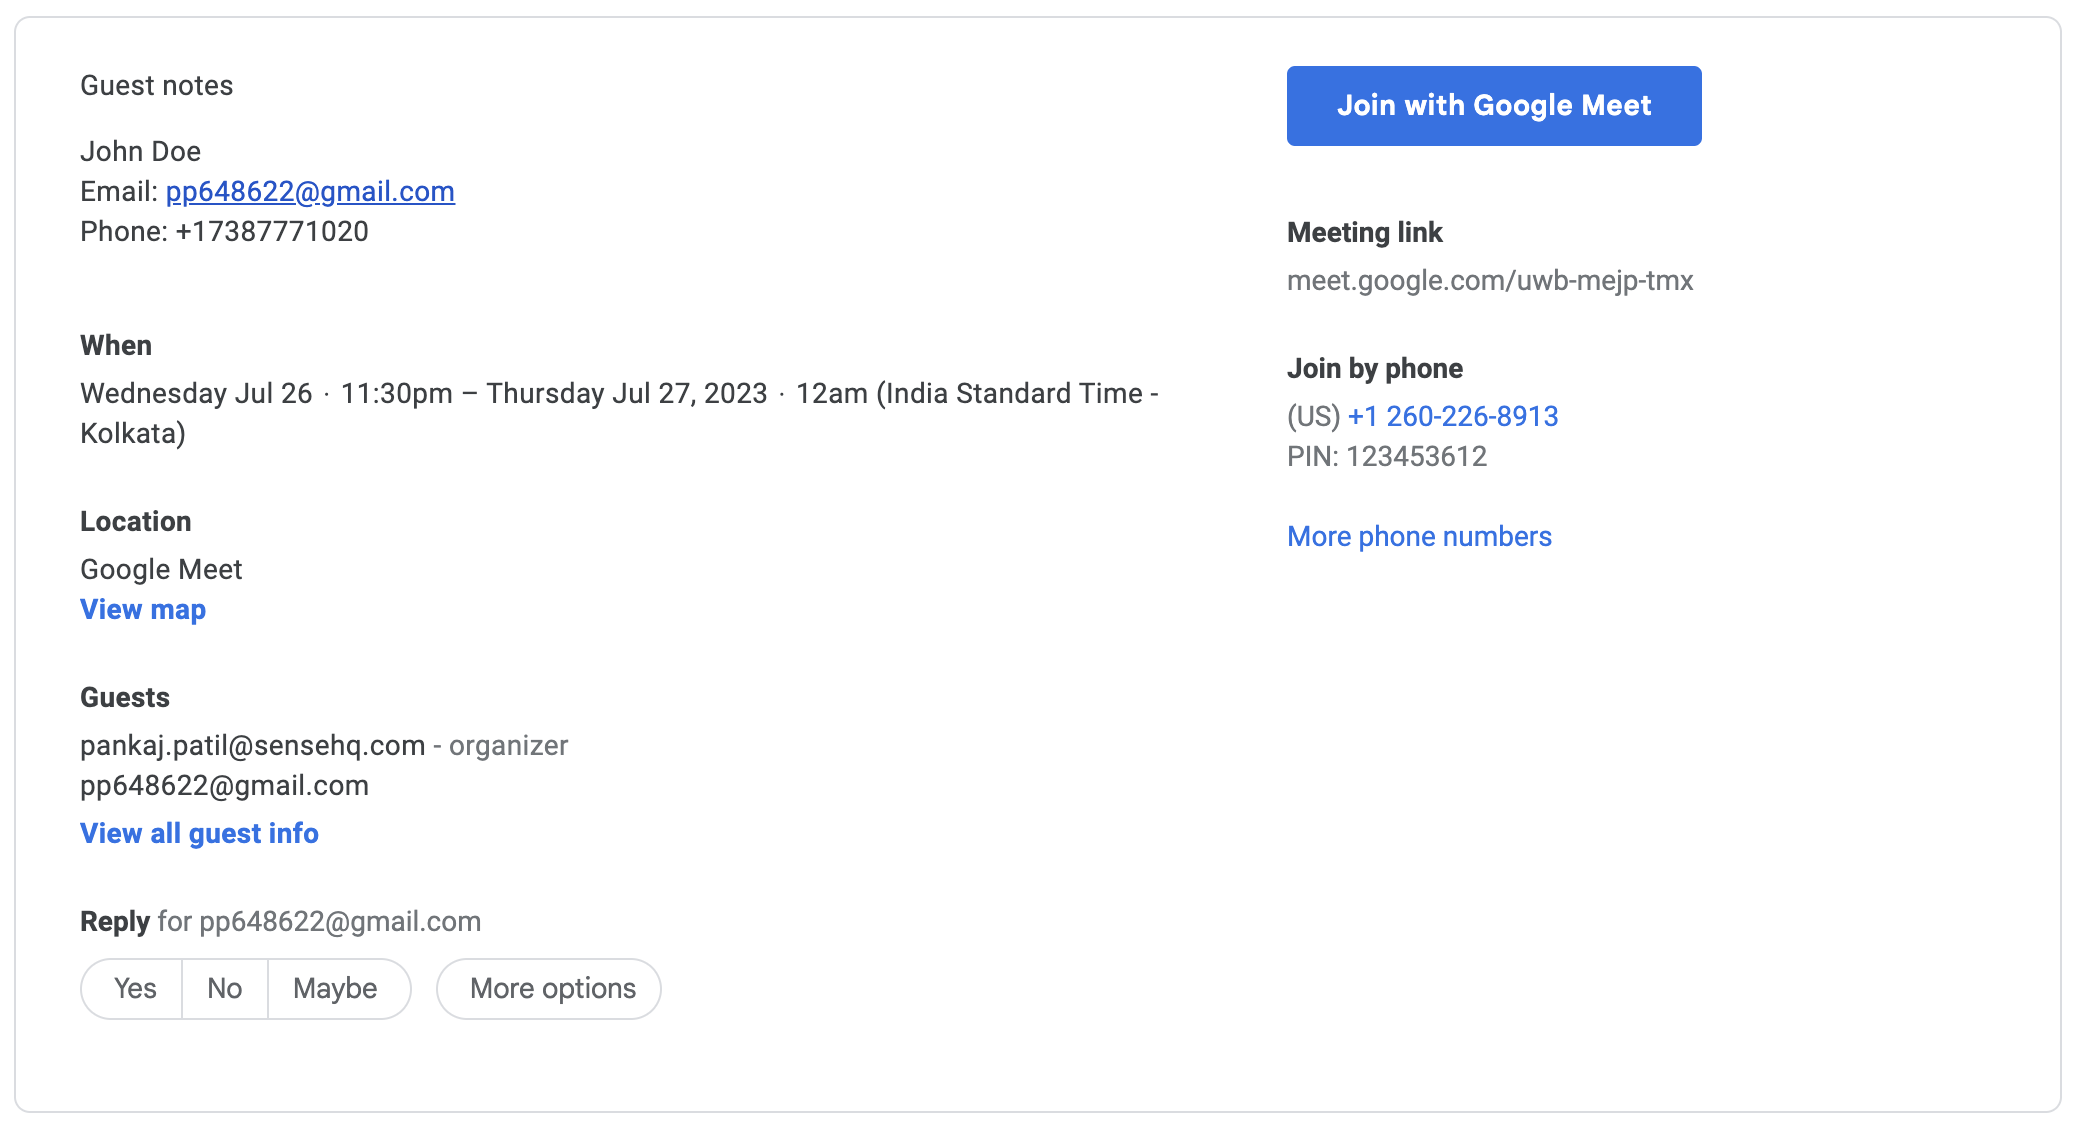Viewport: 2080px width, 1132px height.
Task: Open More phone numbers link
Action: coord(1419,536)
